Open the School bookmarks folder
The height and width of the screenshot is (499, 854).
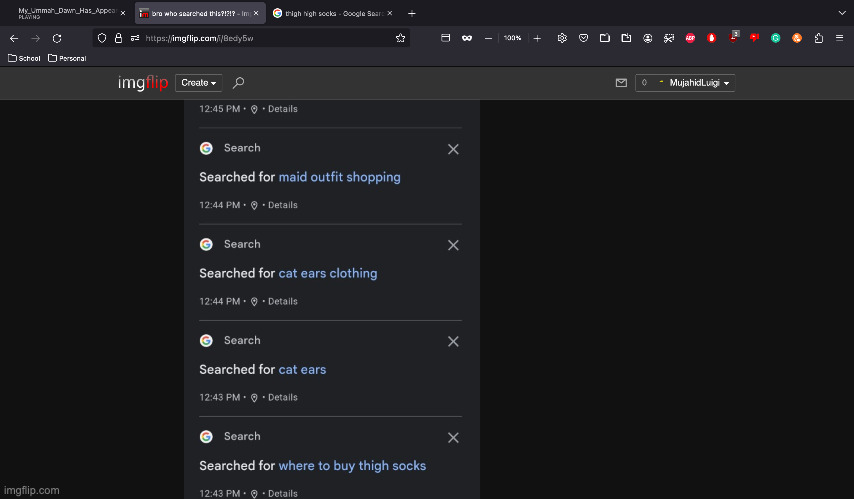pyautogui.click(x=24, y=58)
